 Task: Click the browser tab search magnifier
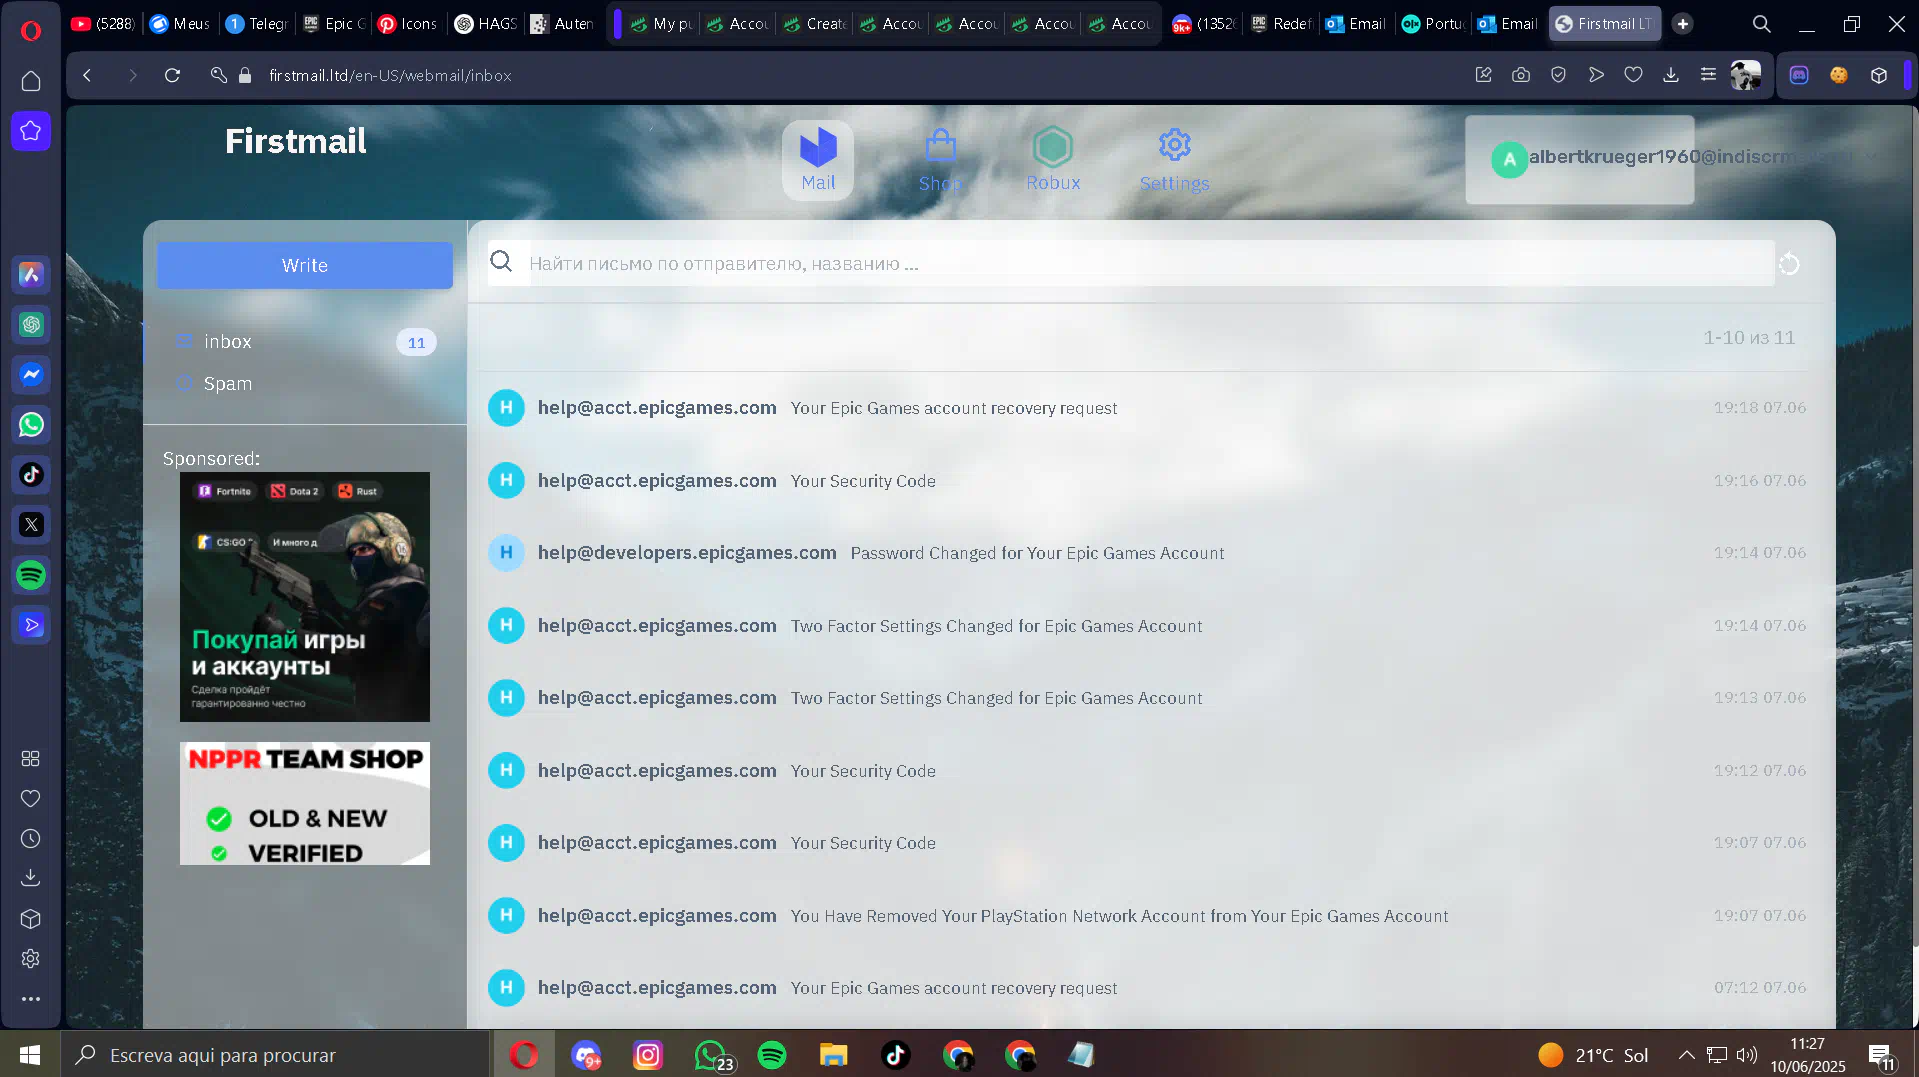pyautogui.click(x=1762, y=24)
